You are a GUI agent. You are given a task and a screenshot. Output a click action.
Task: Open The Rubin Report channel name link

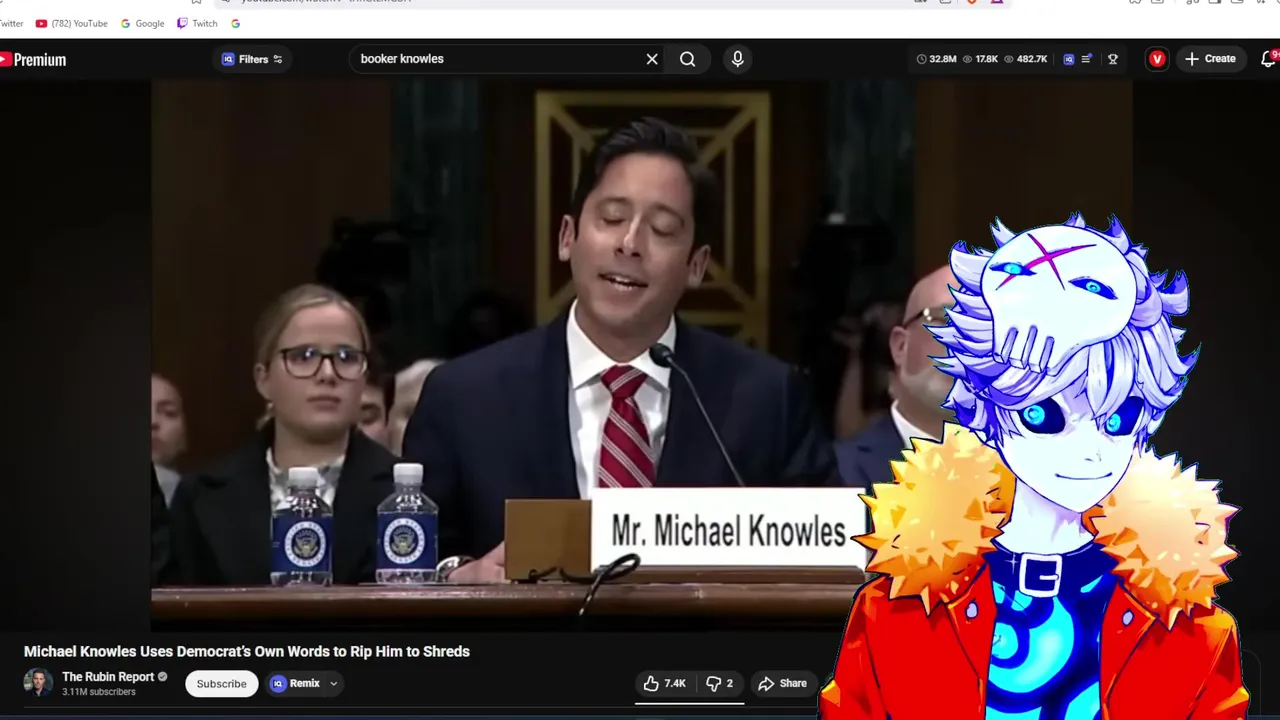pos(108,677)
